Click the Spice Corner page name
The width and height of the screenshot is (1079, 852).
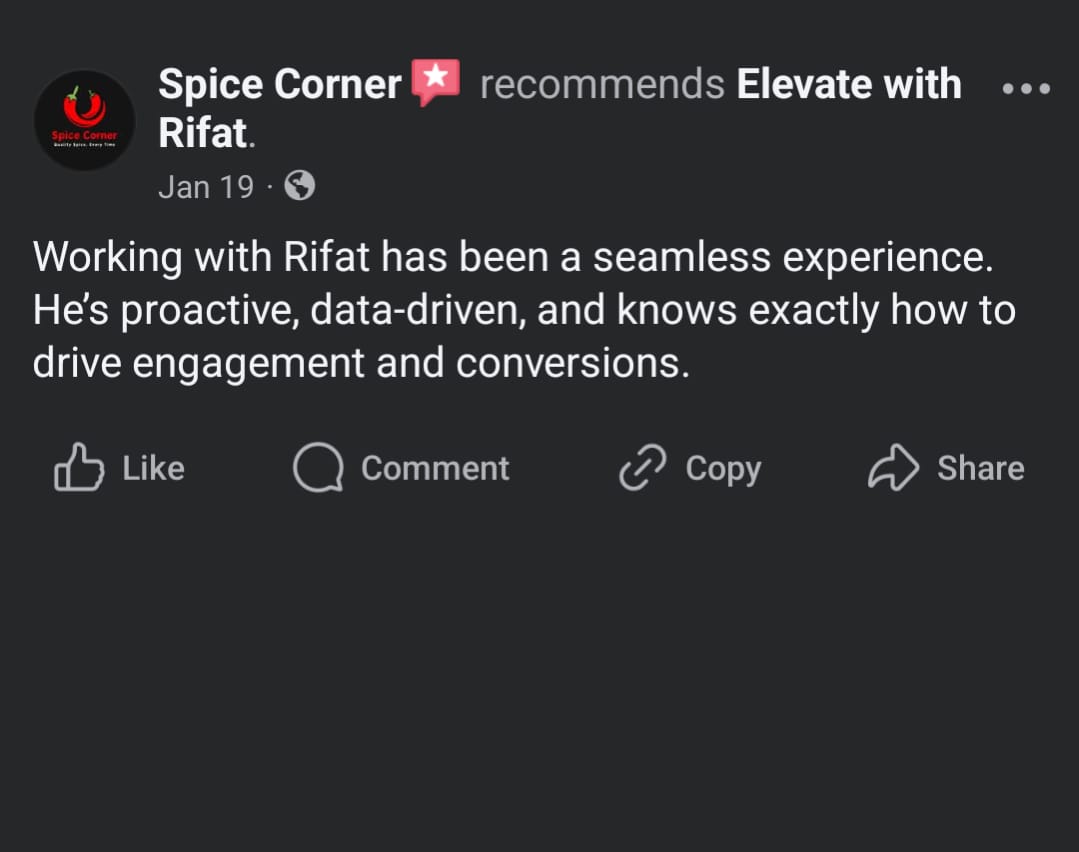click(279, 84)
